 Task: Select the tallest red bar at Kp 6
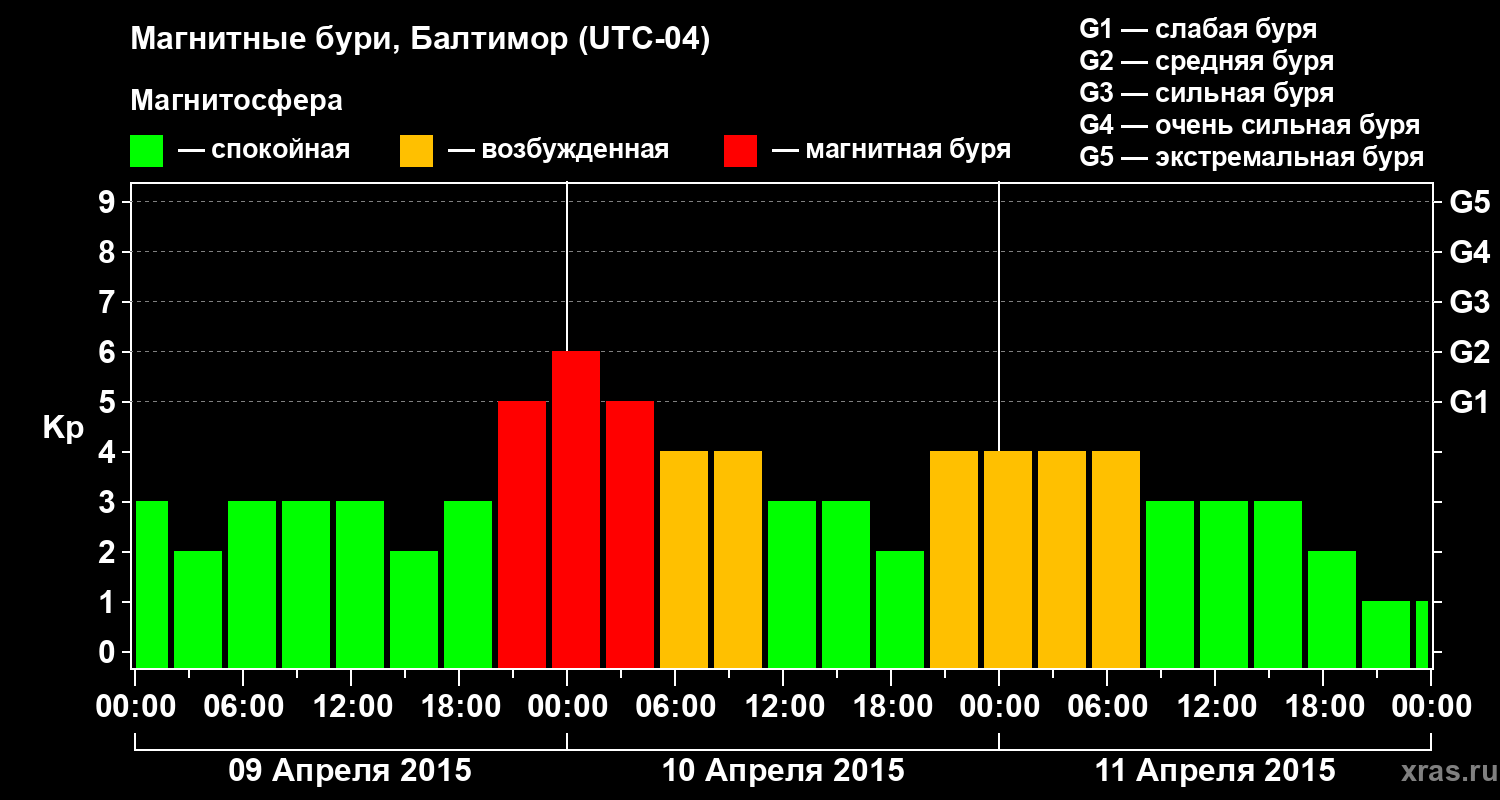(576, 510)
